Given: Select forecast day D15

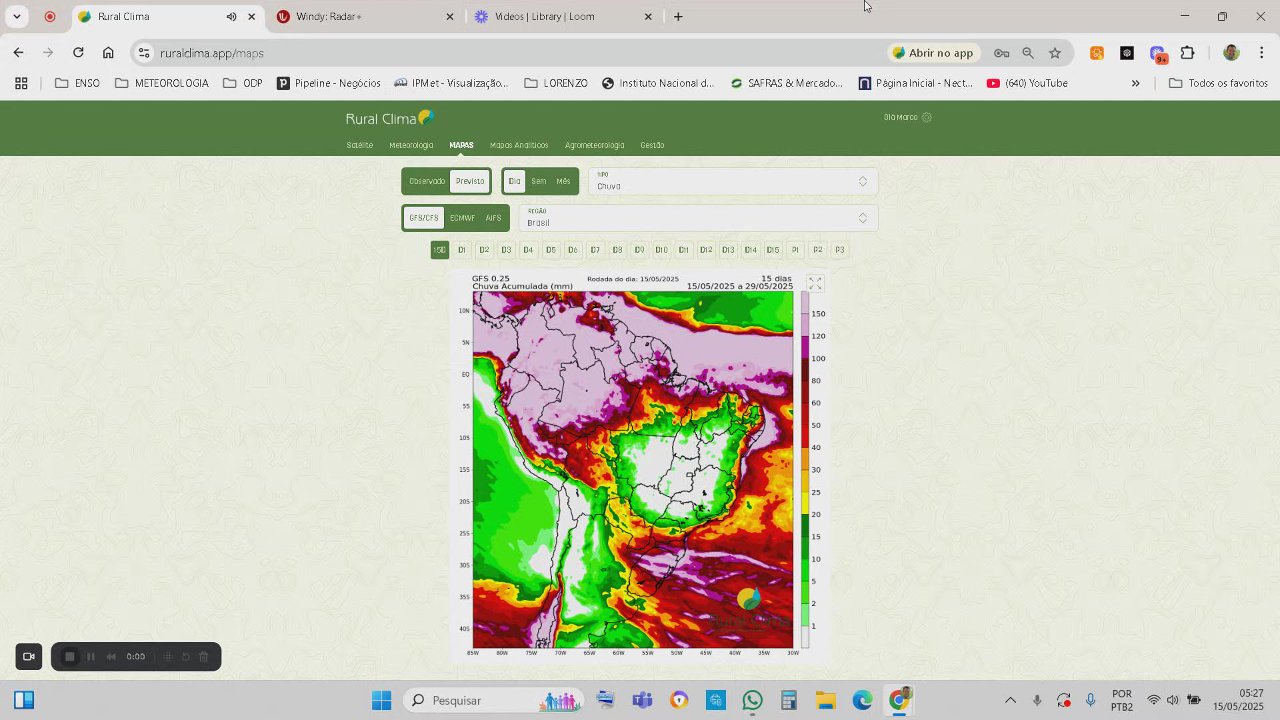Looking at the screenshot, I should tap(772, 250).
